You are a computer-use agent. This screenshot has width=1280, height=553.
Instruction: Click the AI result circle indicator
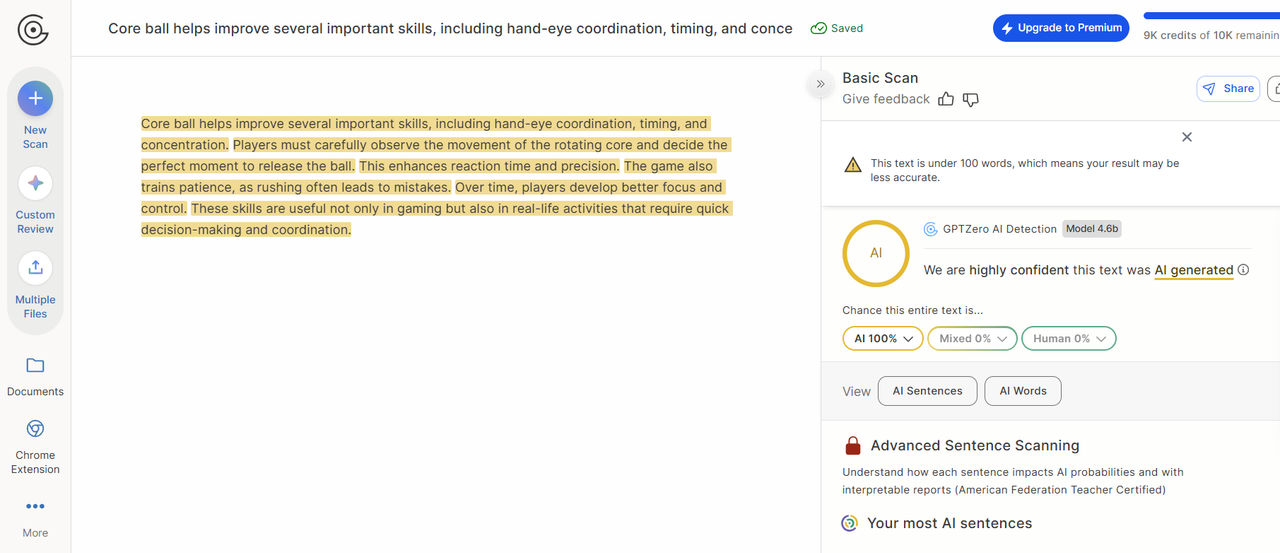click(x=876, y=253)
